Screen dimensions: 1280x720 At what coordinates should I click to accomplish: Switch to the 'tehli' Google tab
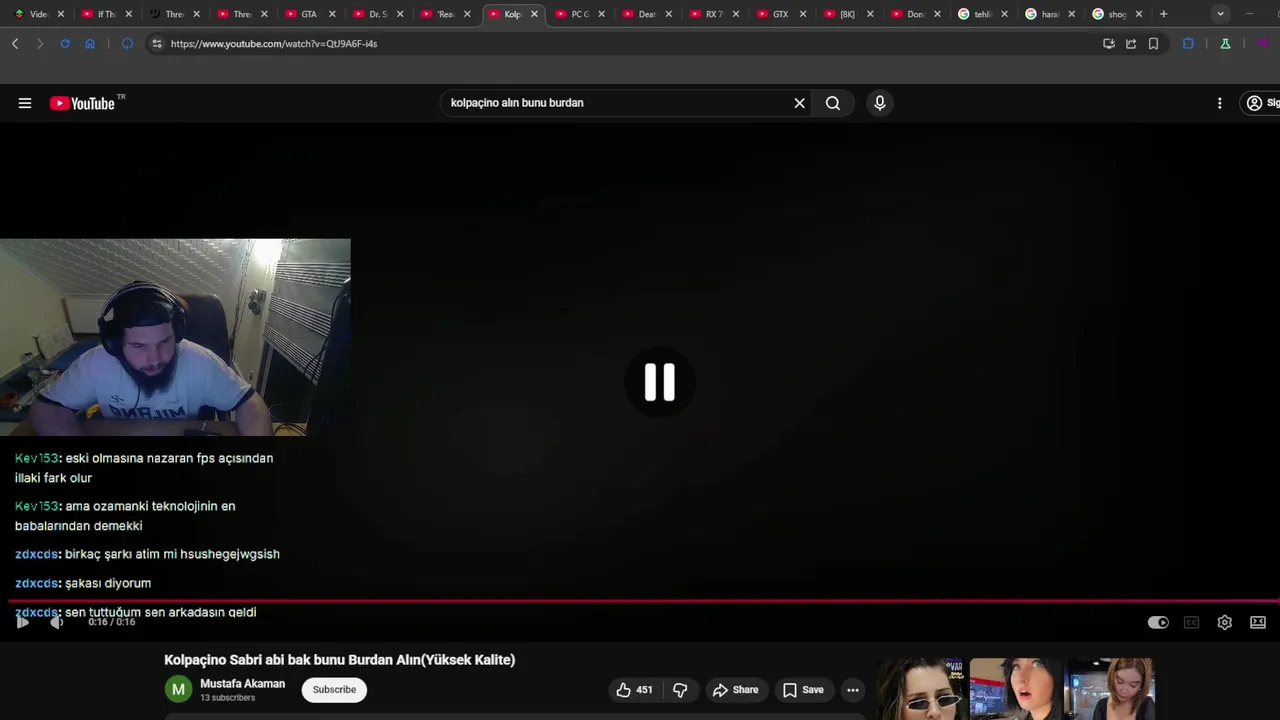coord(982,14)
